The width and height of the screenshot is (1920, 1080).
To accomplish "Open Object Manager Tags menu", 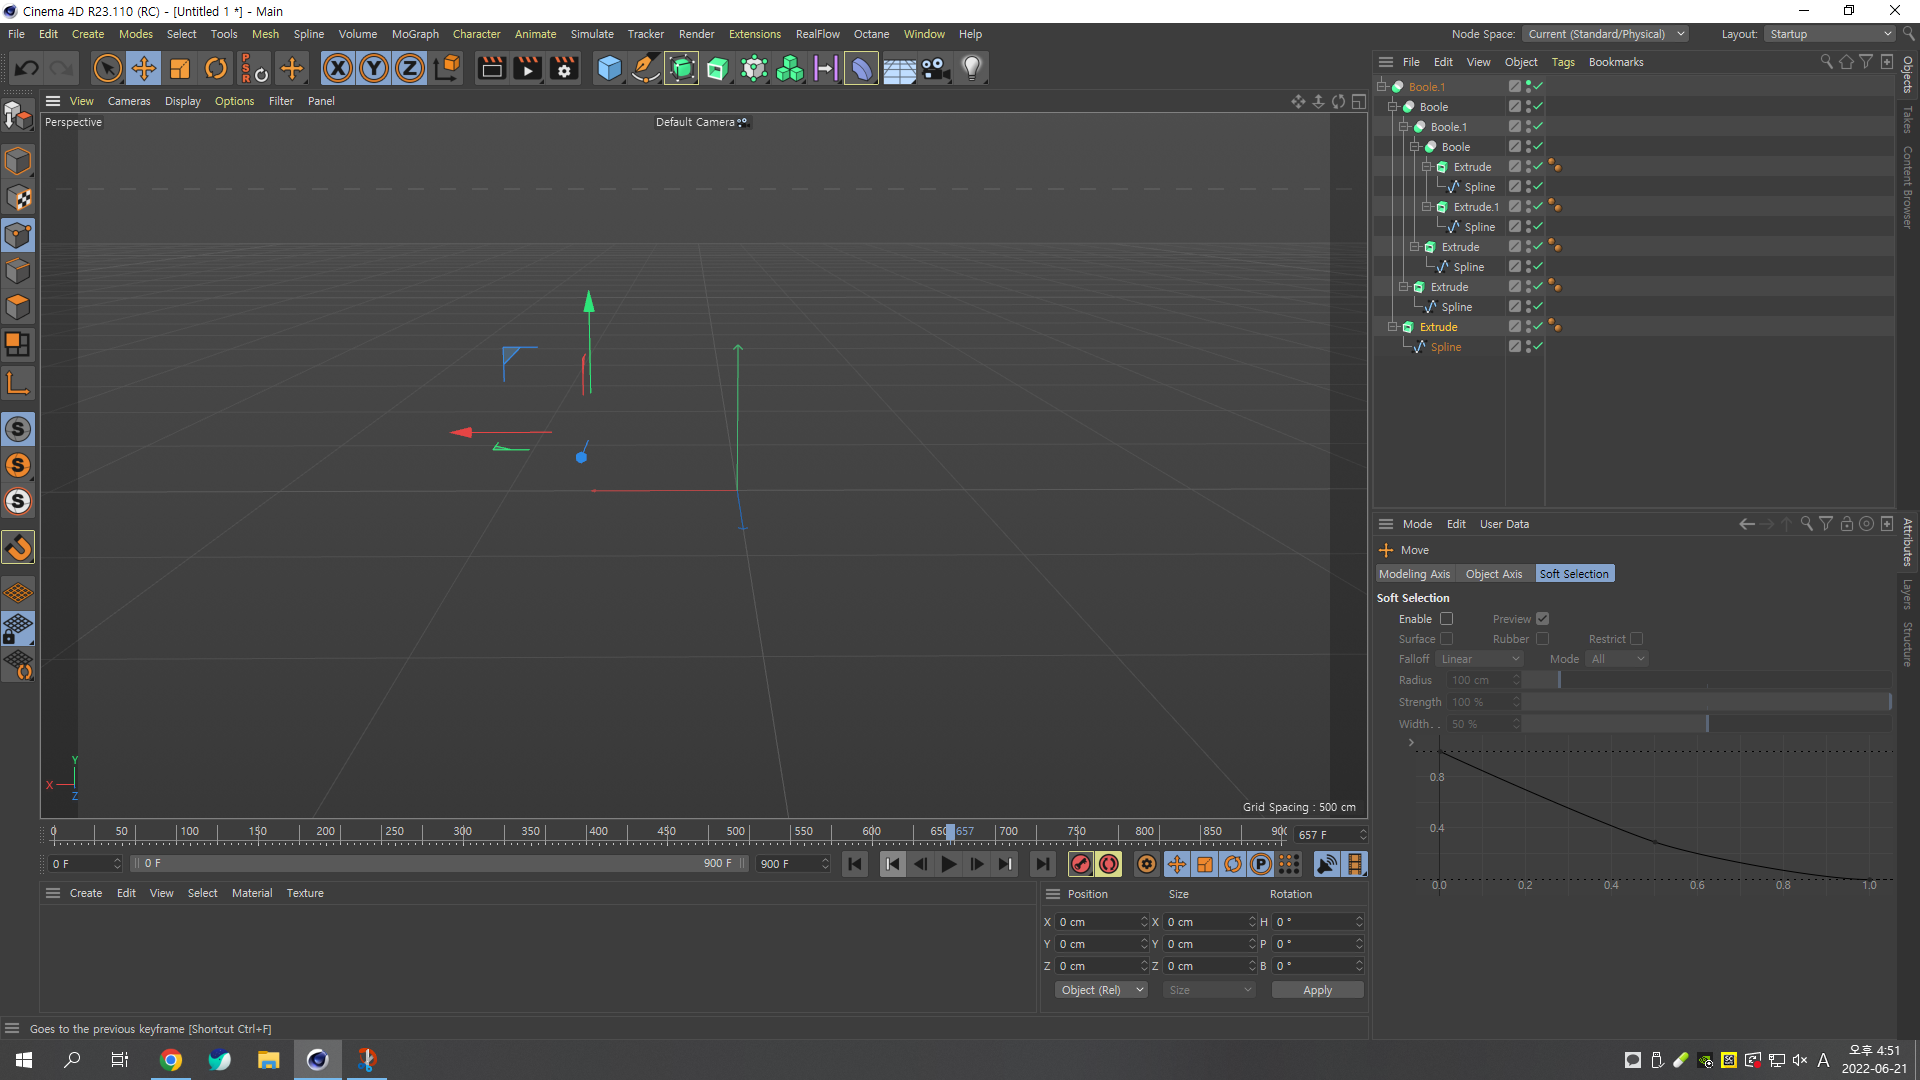I will 1563,62.
